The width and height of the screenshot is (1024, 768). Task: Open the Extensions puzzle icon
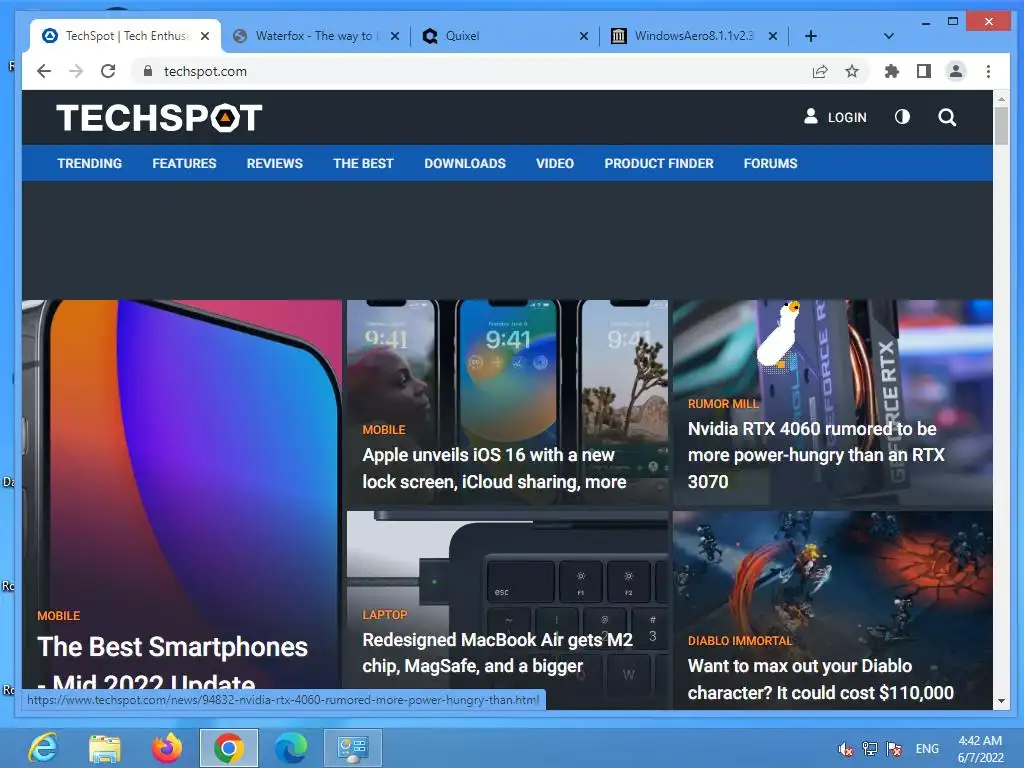tap(891, 71)
